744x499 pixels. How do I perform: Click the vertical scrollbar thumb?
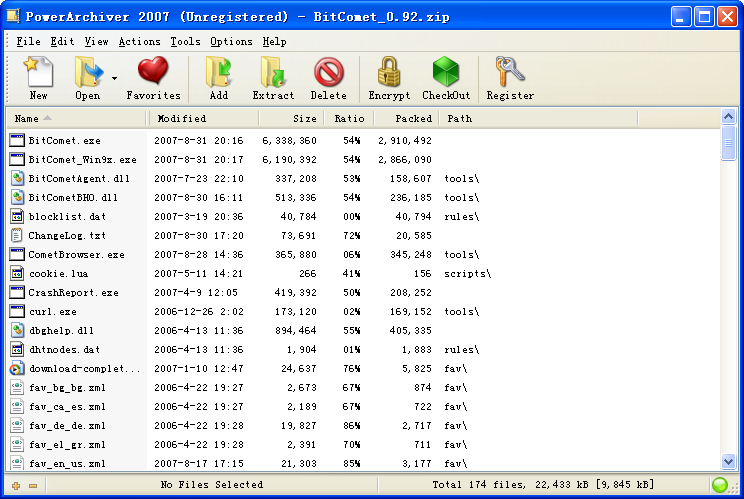click(728, 143)
